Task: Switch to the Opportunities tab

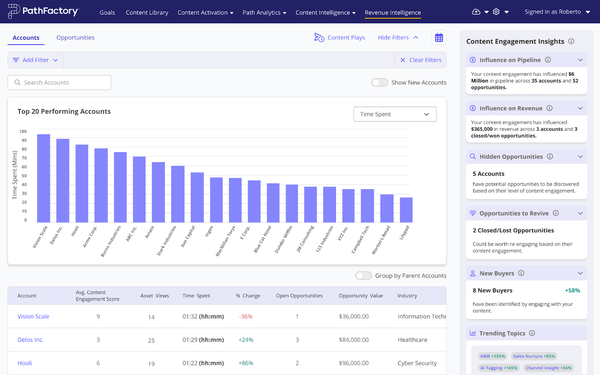Action: tap(75, 38)
